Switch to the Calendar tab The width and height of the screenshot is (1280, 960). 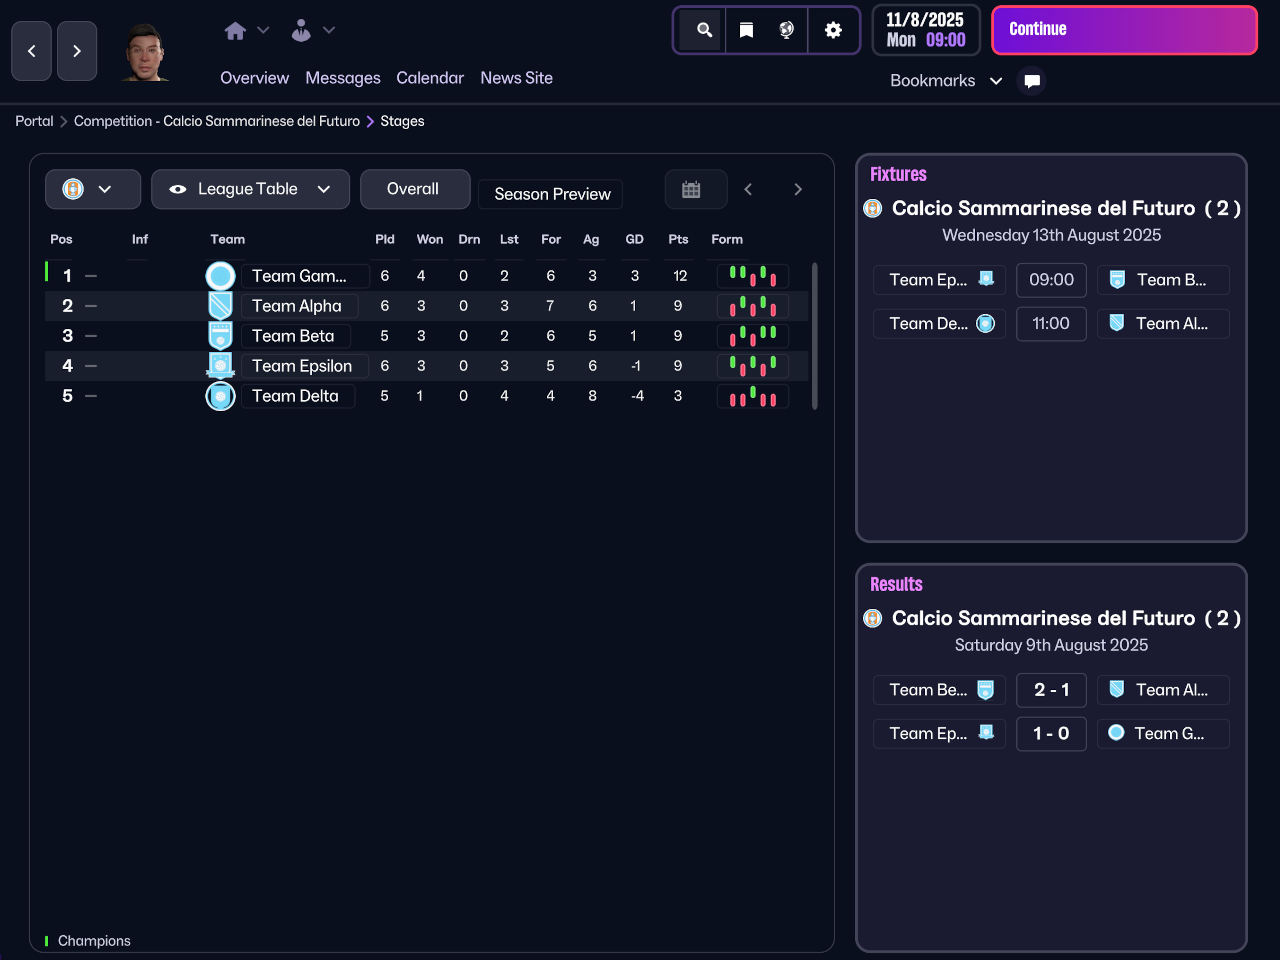point(430,78)
